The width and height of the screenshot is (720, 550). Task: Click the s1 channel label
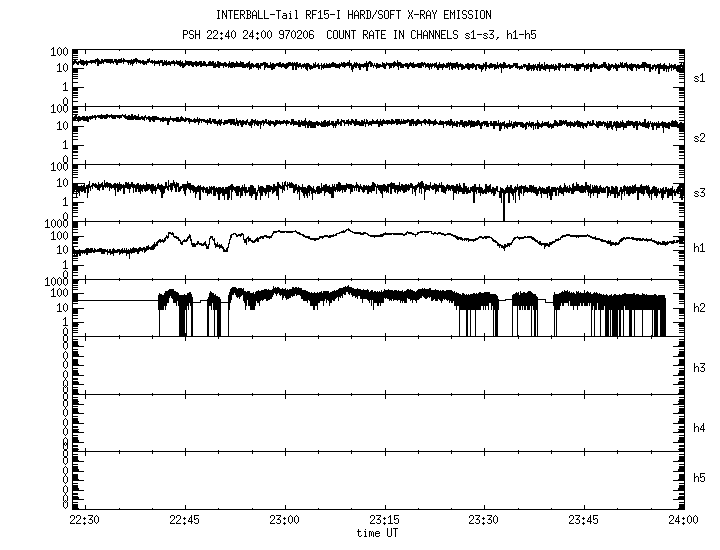click(700, 77)
